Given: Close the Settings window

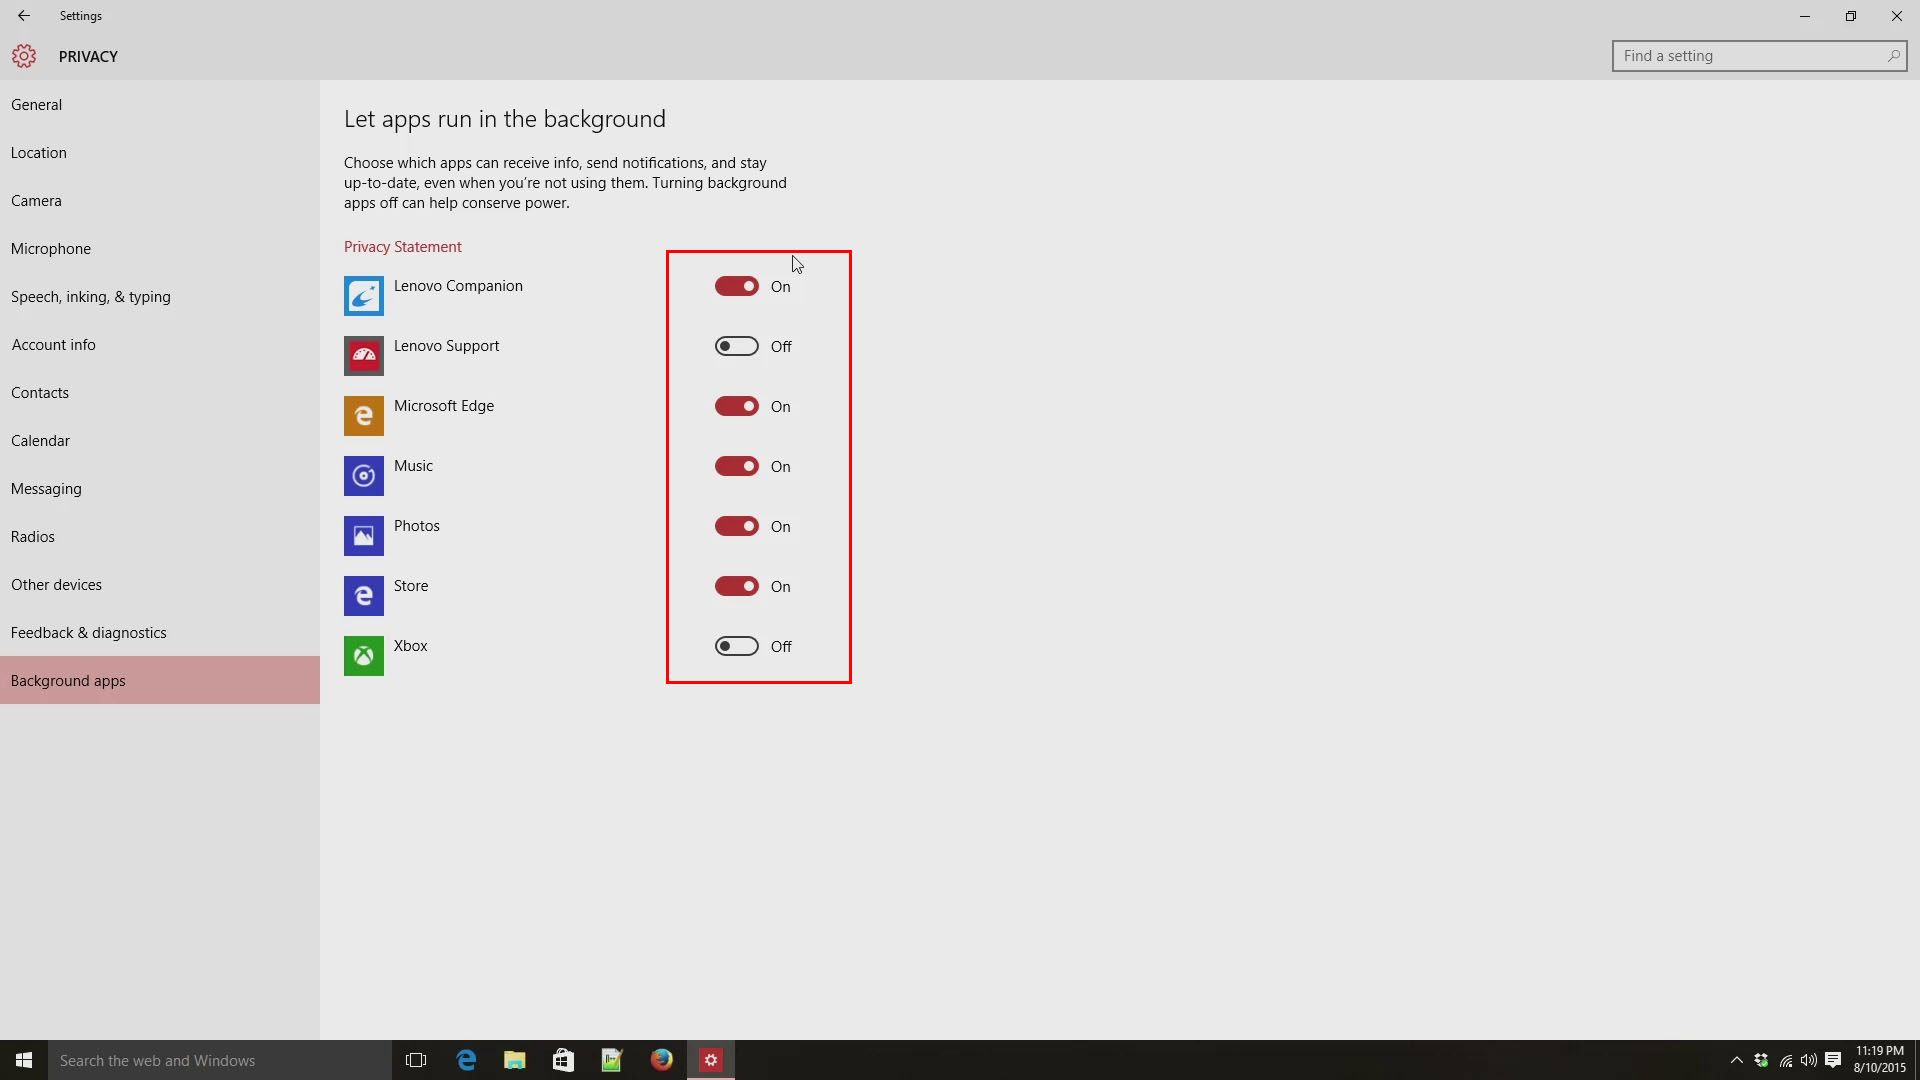Looking at the screenshot, I should tap(1897, 16).
